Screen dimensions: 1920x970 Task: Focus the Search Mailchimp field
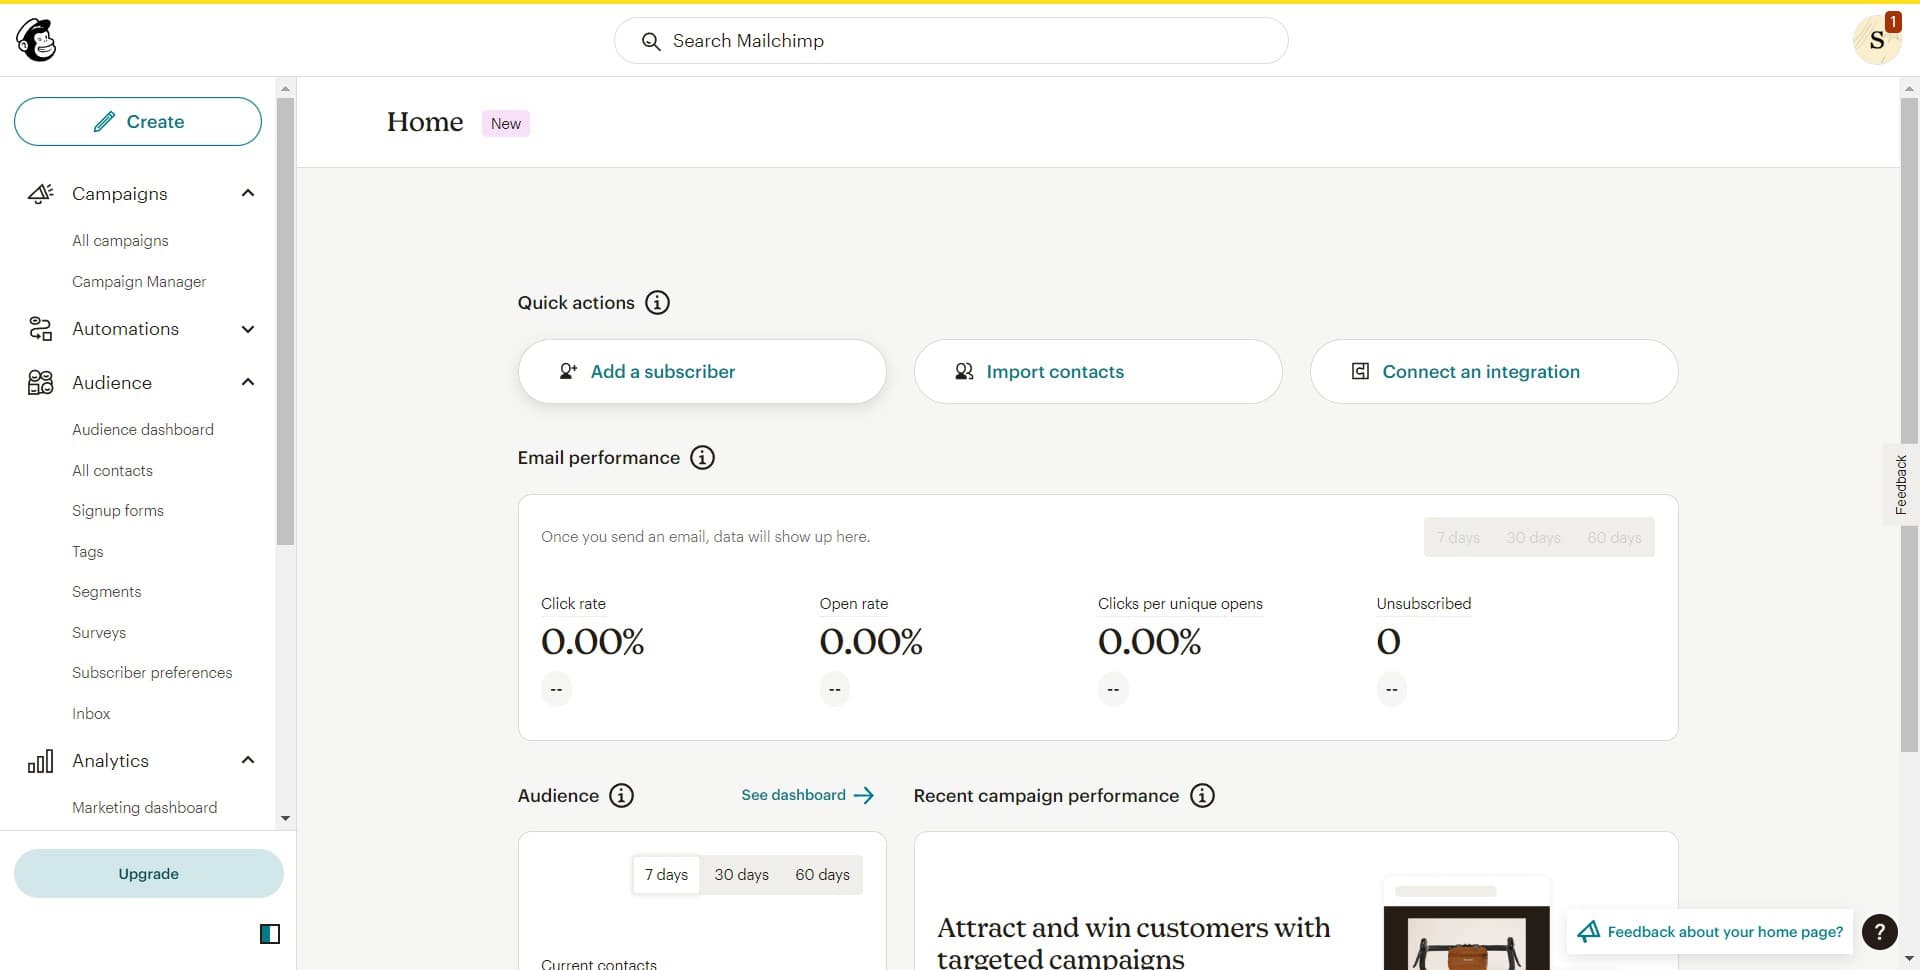[950, 41]
